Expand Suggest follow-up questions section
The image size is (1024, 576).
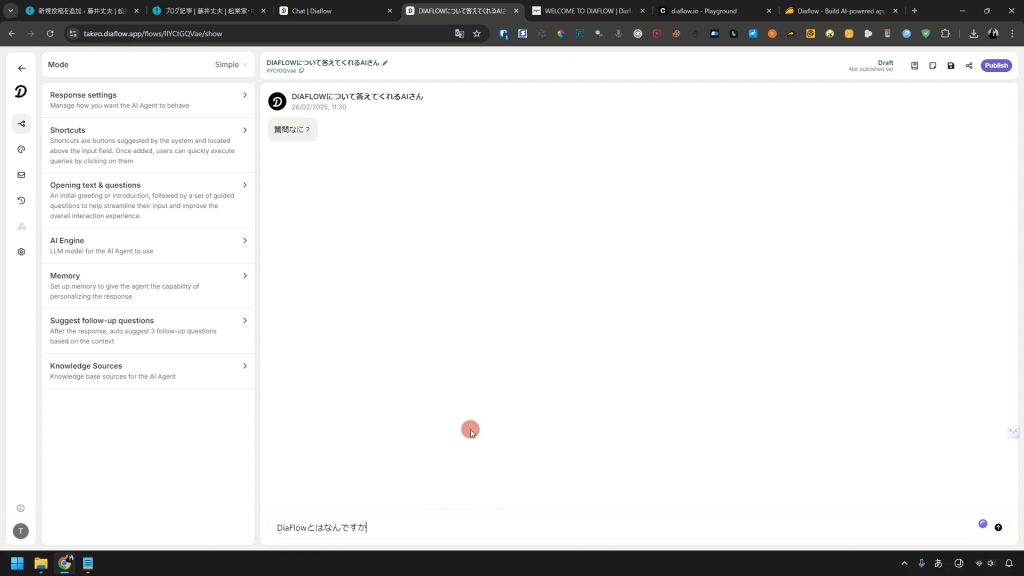[148, 330]
